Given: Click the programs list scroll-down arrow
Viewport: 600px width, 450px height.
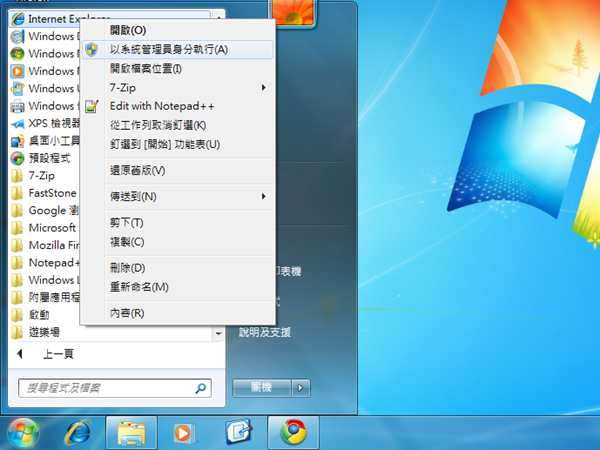Looking at the screenshot, I should [x=218, y=334].
